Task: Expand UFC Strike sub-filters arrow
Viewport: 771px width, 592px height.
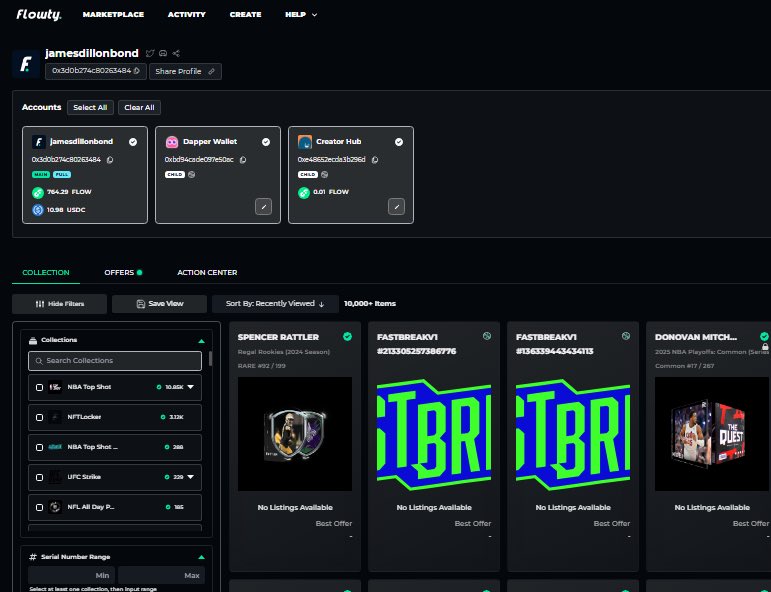Action: coord(191,477)
